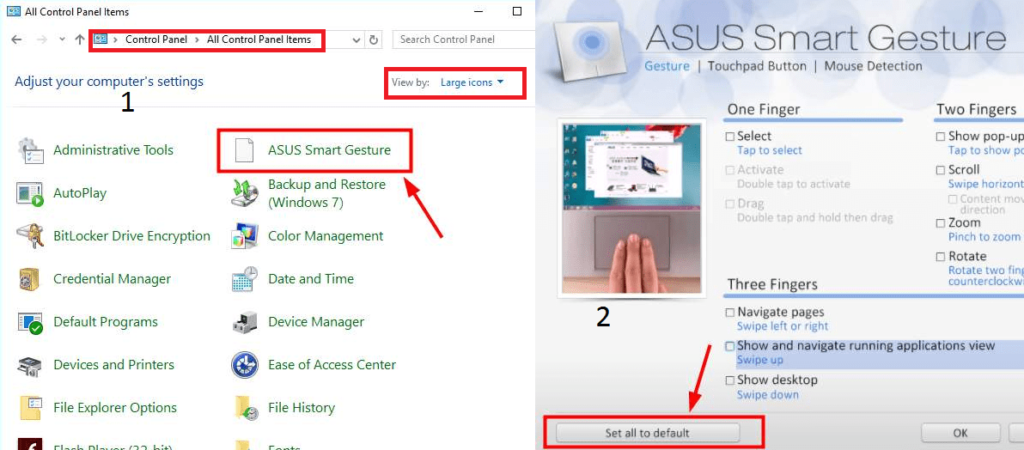Expand the address bar history dropdown
The image size is (1024, 450).
[x=356, y=39]
